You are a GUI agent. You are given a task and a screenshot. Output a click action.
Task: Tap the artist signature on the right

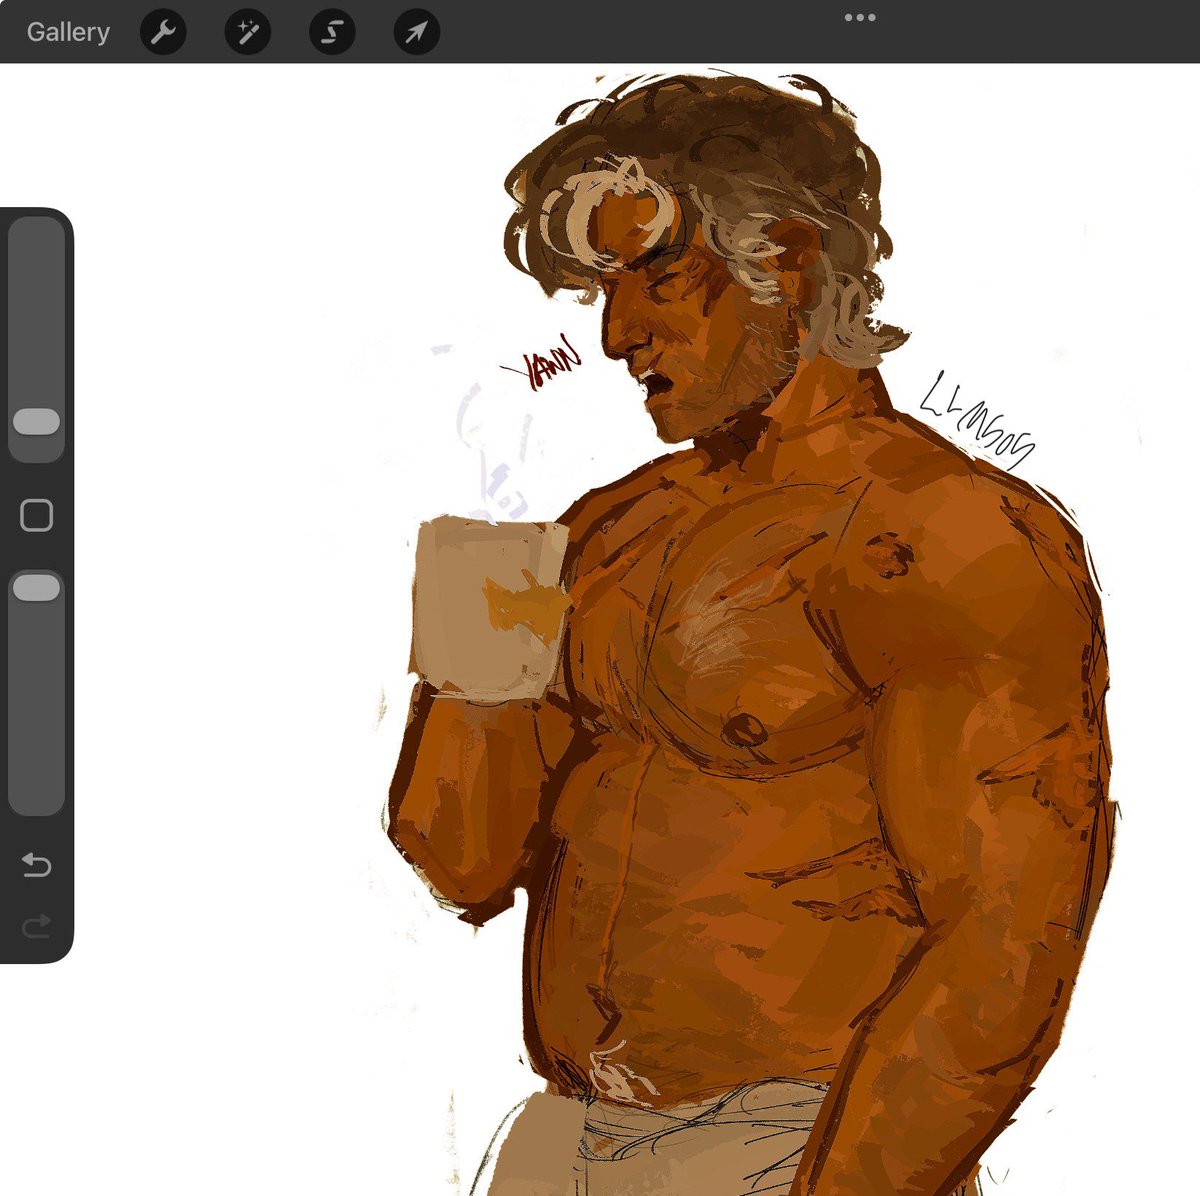coord(975,420)
